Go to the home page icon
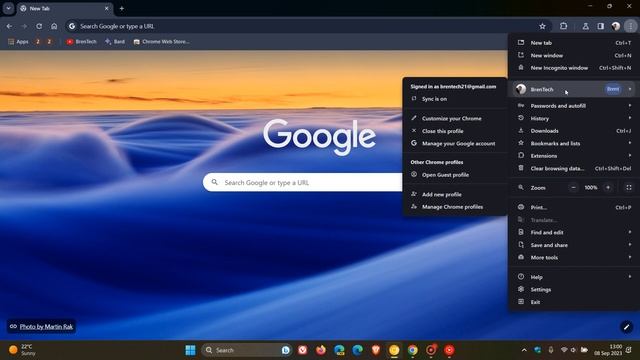 coord(54,26)
